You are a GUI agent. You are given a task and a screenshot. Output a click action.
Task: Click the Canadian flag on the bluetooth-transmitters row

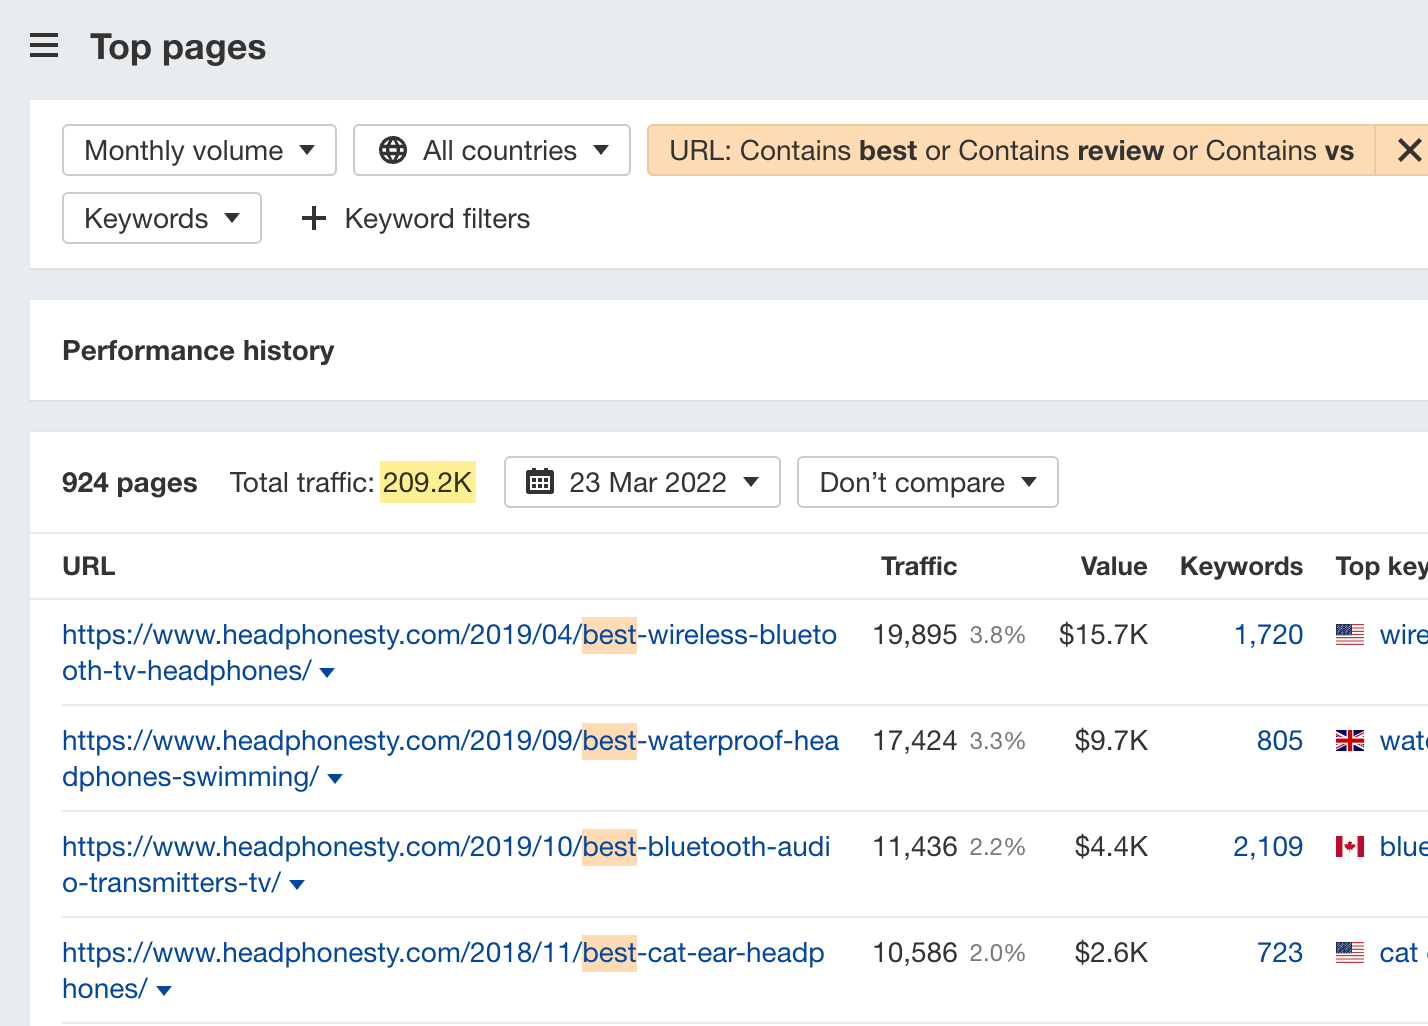click(x=1352, y=846)
